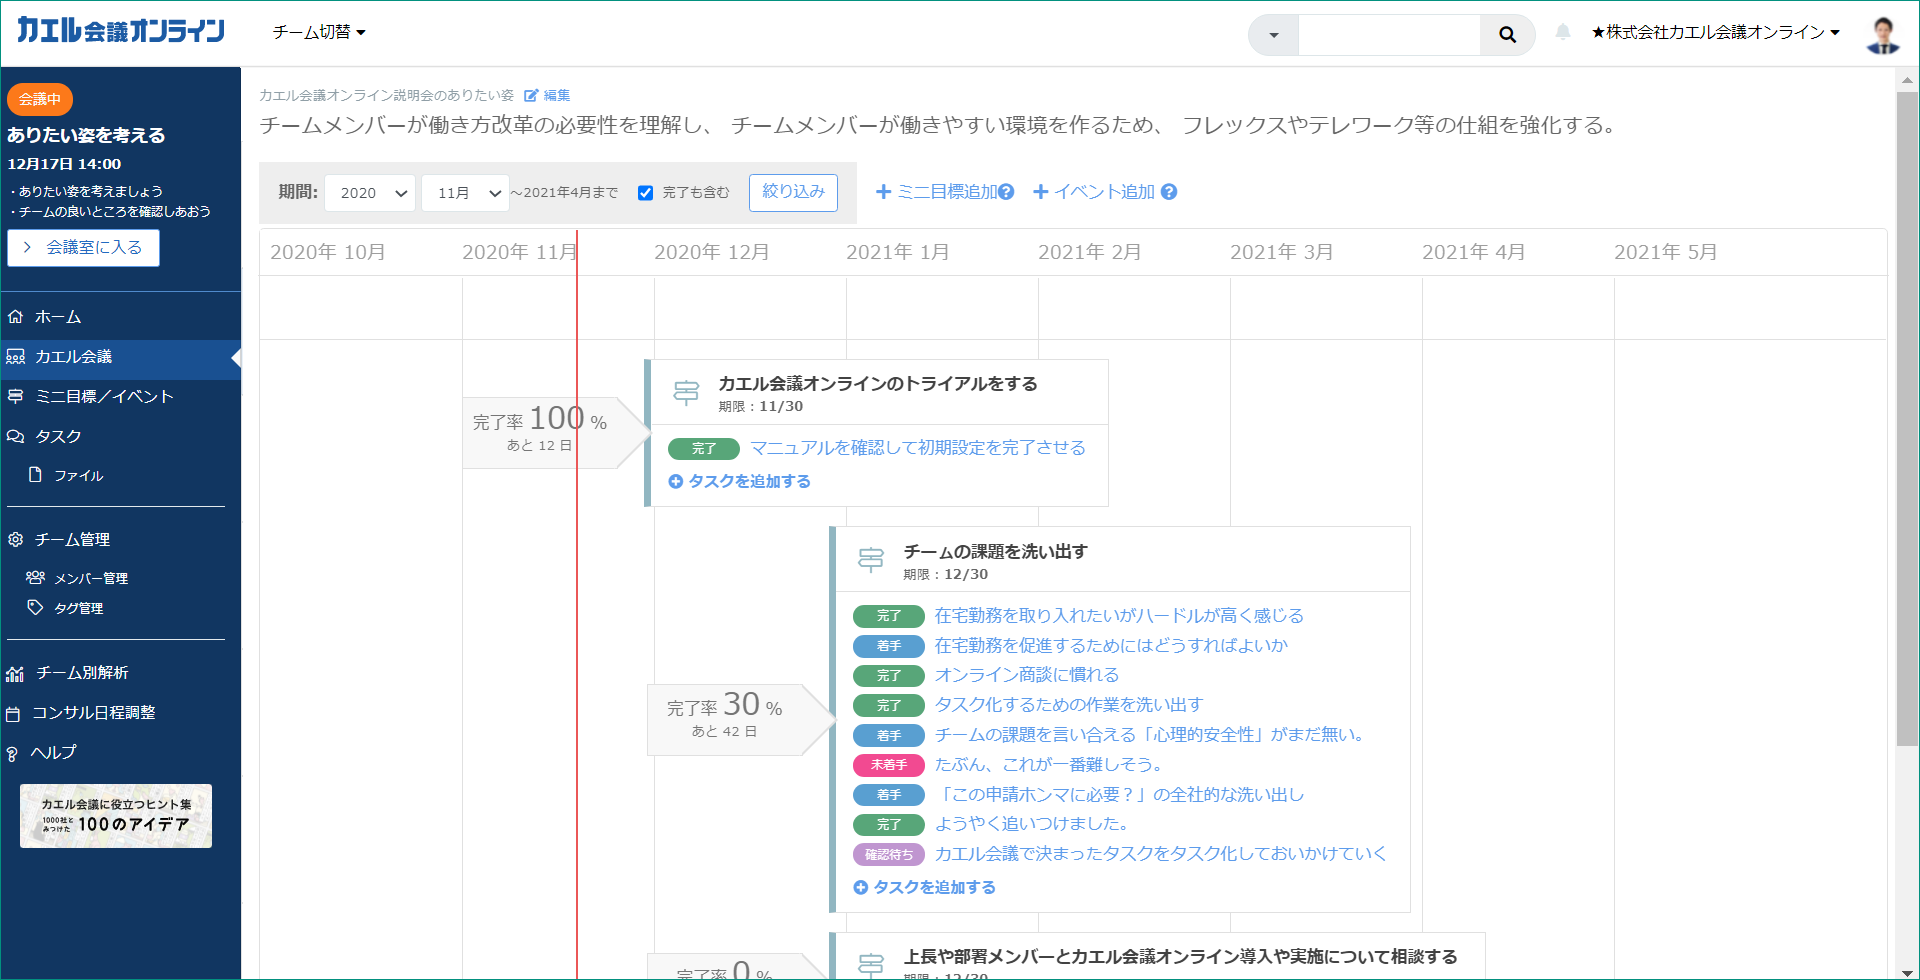The width and height of the screenshot is (1920, 980).
Task: Expand the チーム切替 dropdown menu
Action: pyautogui.click(x=319, y=32)
